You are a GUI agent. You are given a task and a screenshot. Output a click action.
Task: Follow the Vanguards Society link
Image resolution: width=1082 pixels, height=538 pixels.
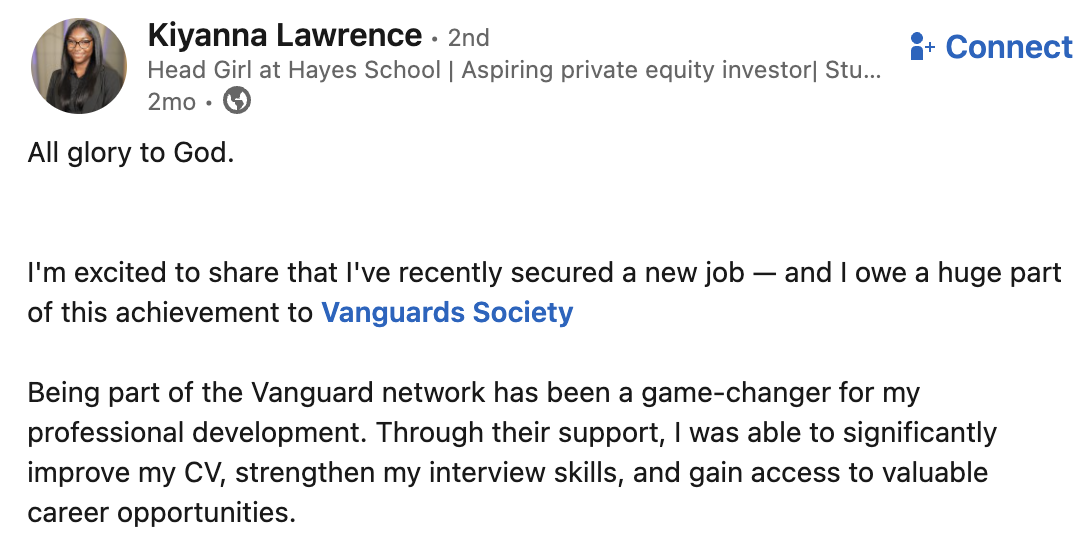tap(447, 312)
